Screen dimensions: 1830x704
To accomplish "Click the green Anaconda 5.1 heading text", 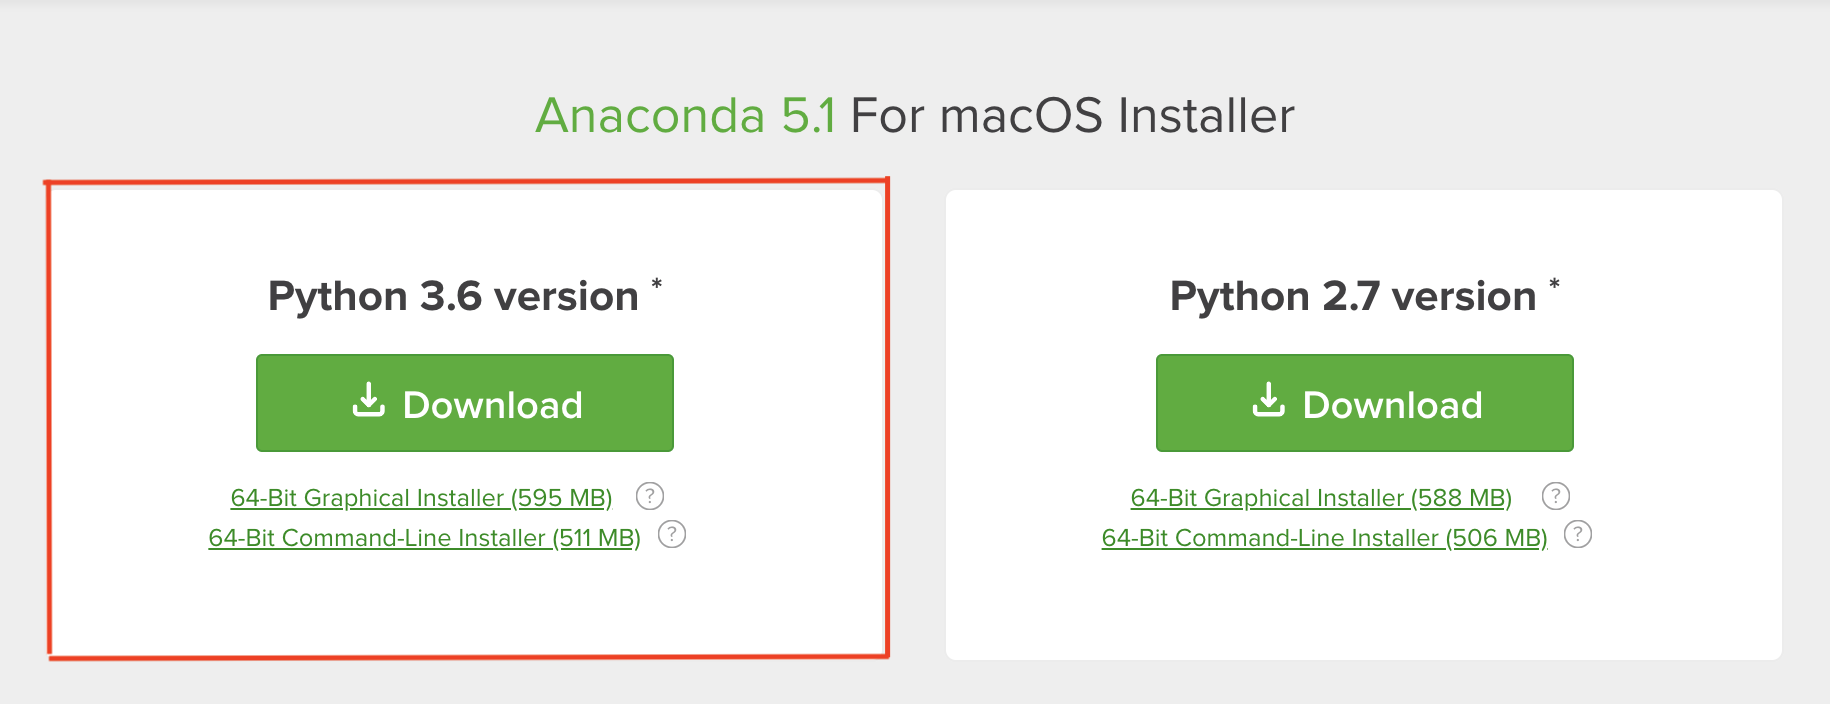I will 685,116.
